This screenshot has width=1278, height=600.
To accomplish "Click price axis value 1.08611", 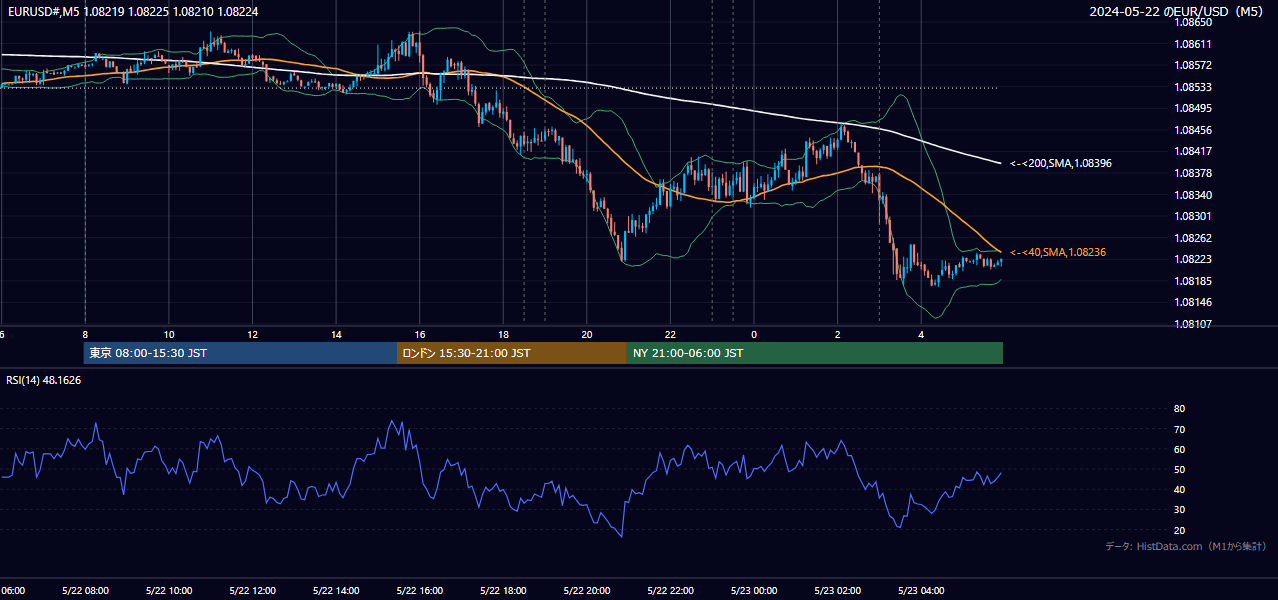I will 1193,44.
